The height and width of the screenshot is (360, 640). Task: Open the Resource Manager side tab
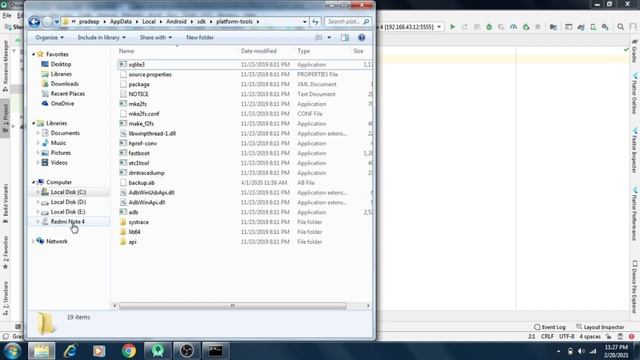(x=5, y=65)
